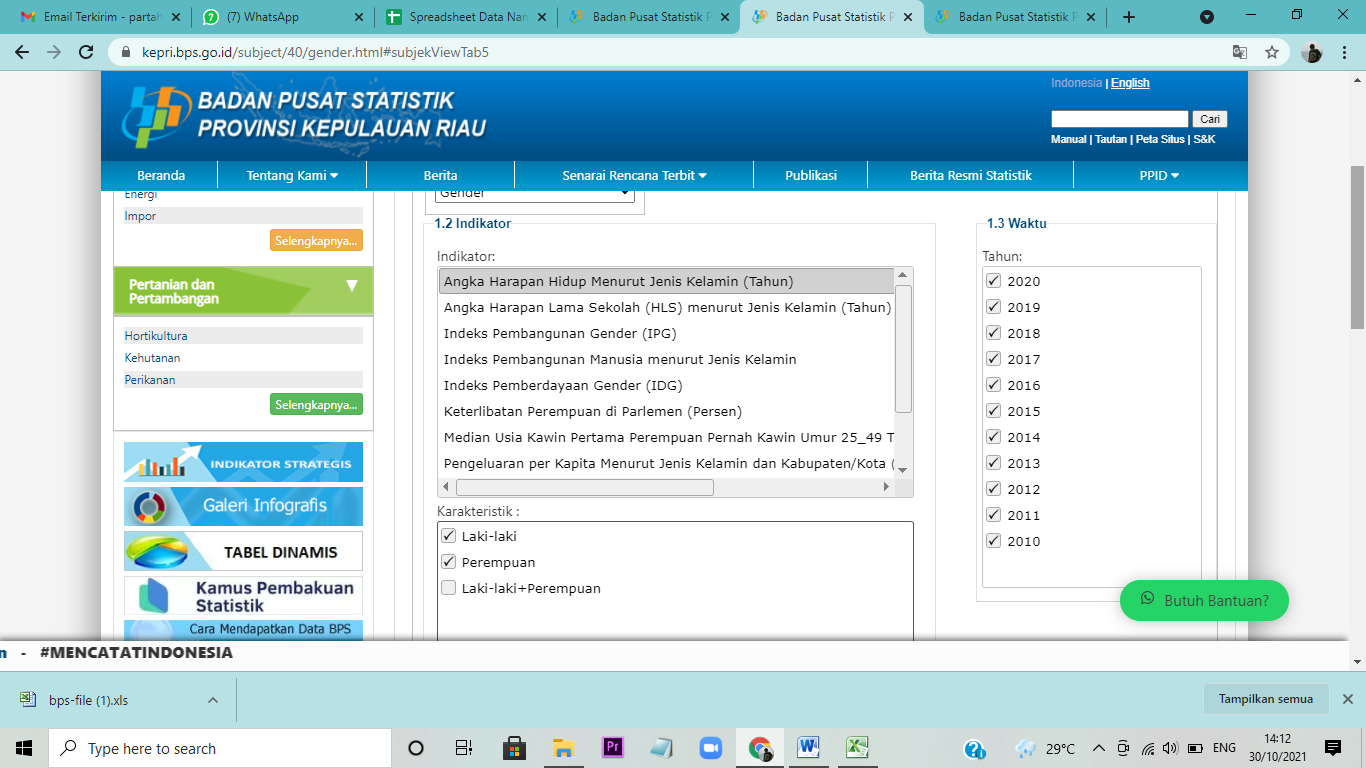
Task: Expand the Senarai Rencana Terbit dropdown
Action: coord(634,175)
